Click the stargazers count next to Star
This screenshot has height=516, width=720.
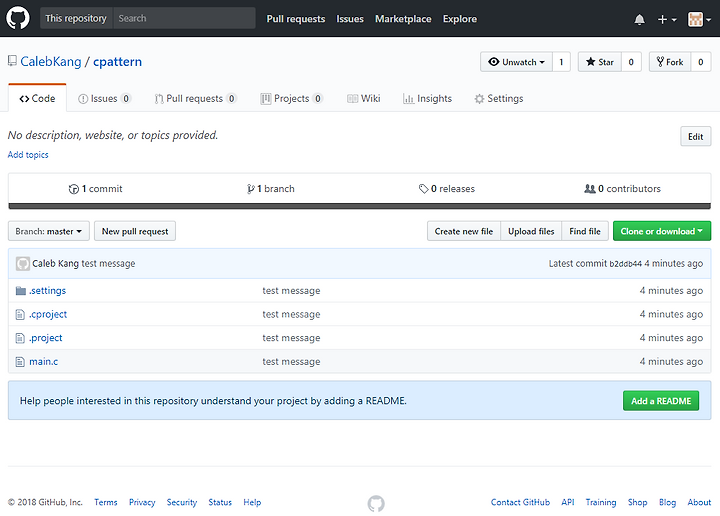[631, 62]
